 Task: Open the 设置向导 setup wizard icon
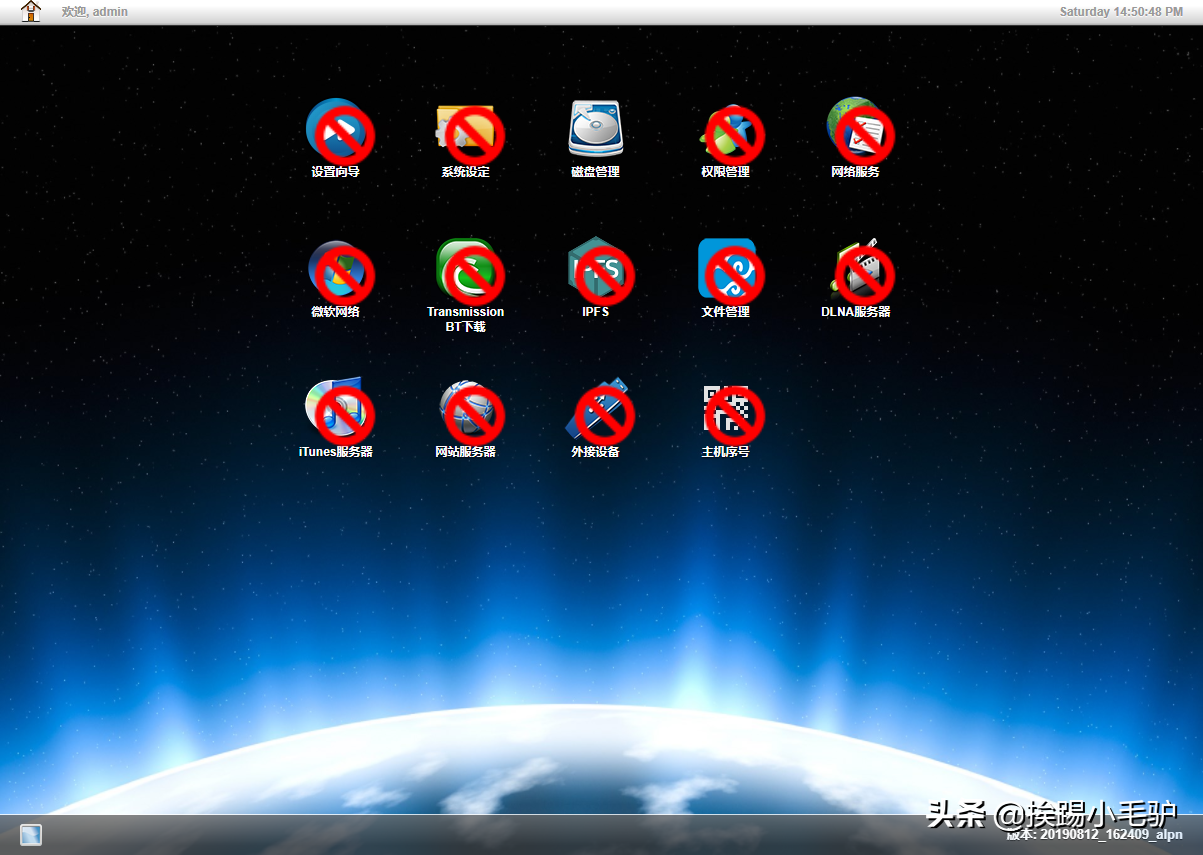tap(336, 130)
